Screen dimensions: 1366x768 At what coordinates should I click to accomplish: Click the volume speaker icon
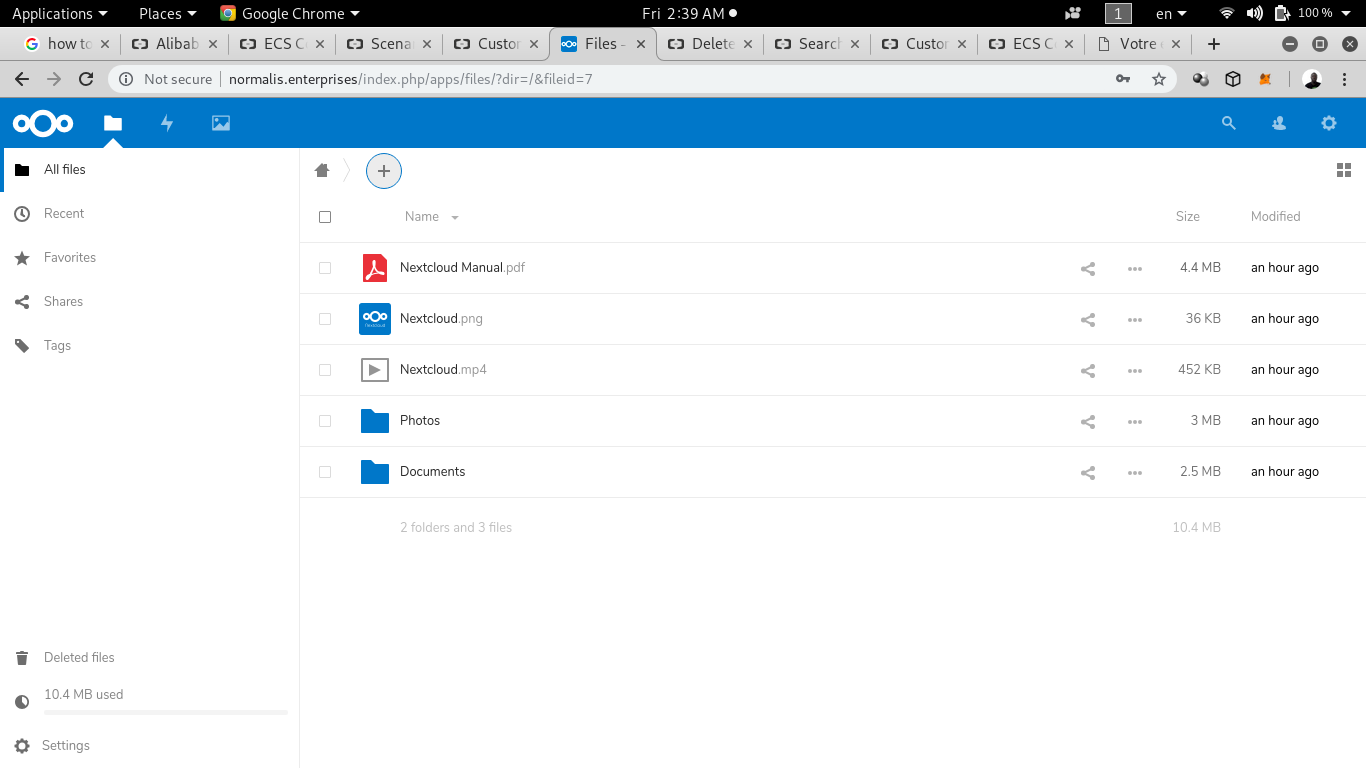click(1255, 13)
